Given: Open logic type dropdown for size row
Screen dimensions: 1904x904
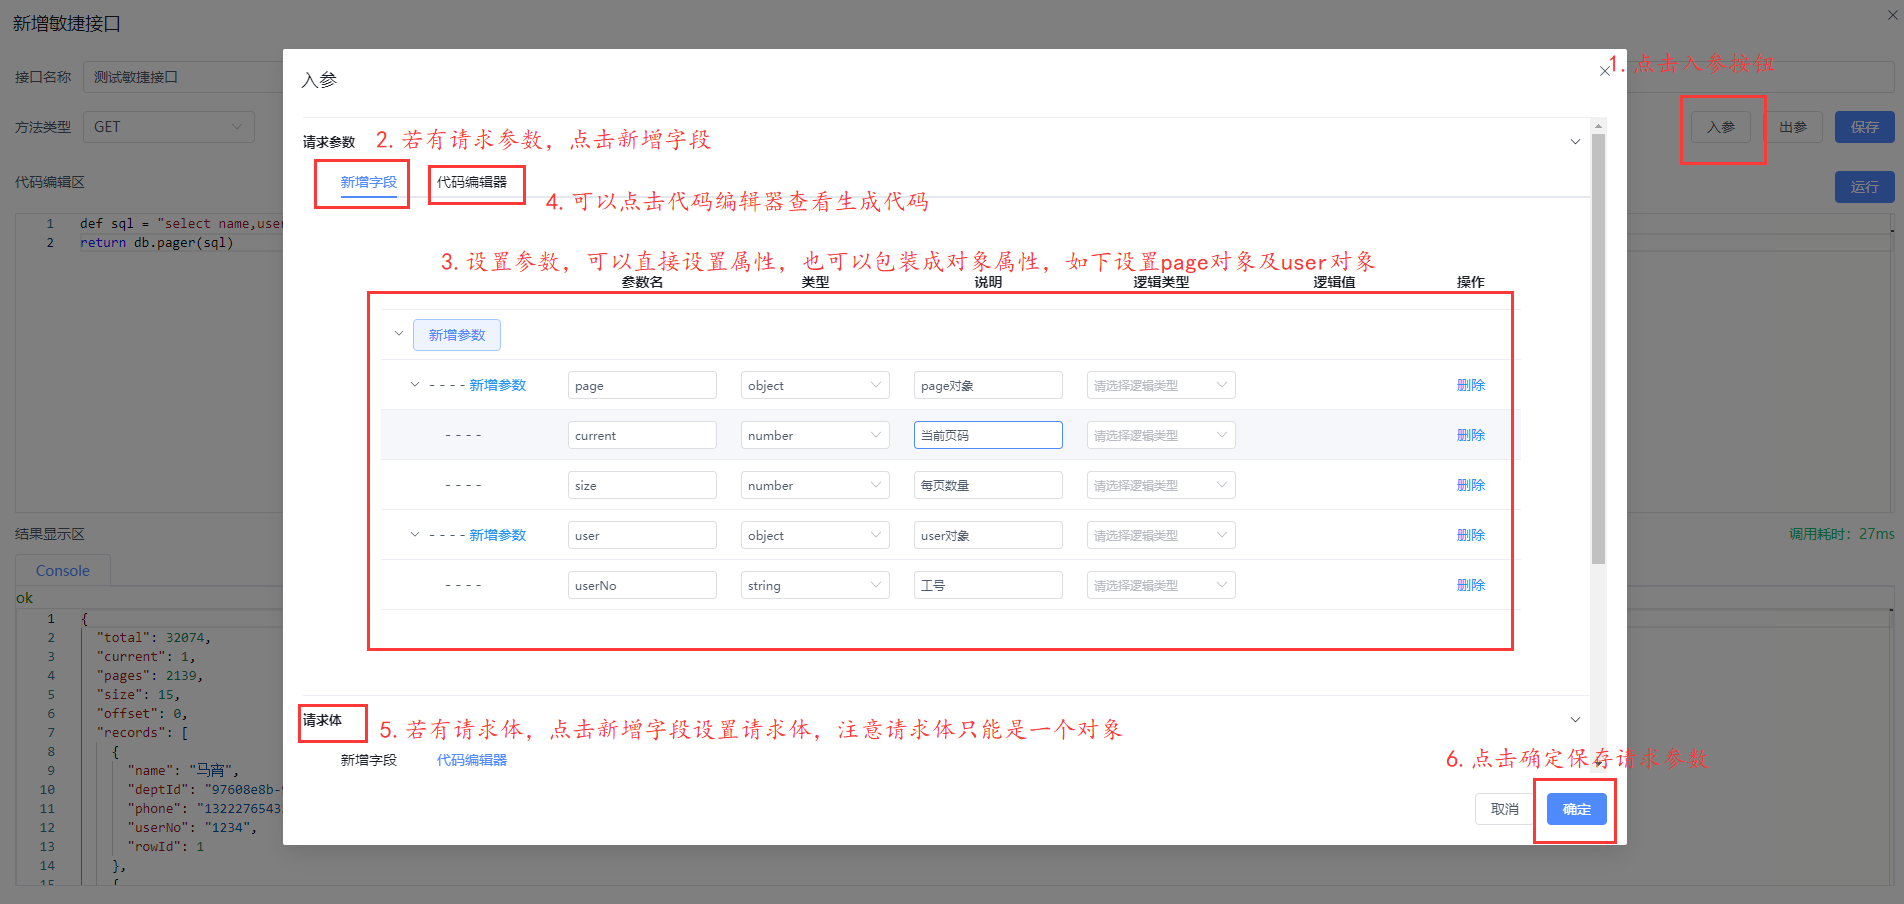Looking at the screenshot, I should click(x=1161, y=485).
